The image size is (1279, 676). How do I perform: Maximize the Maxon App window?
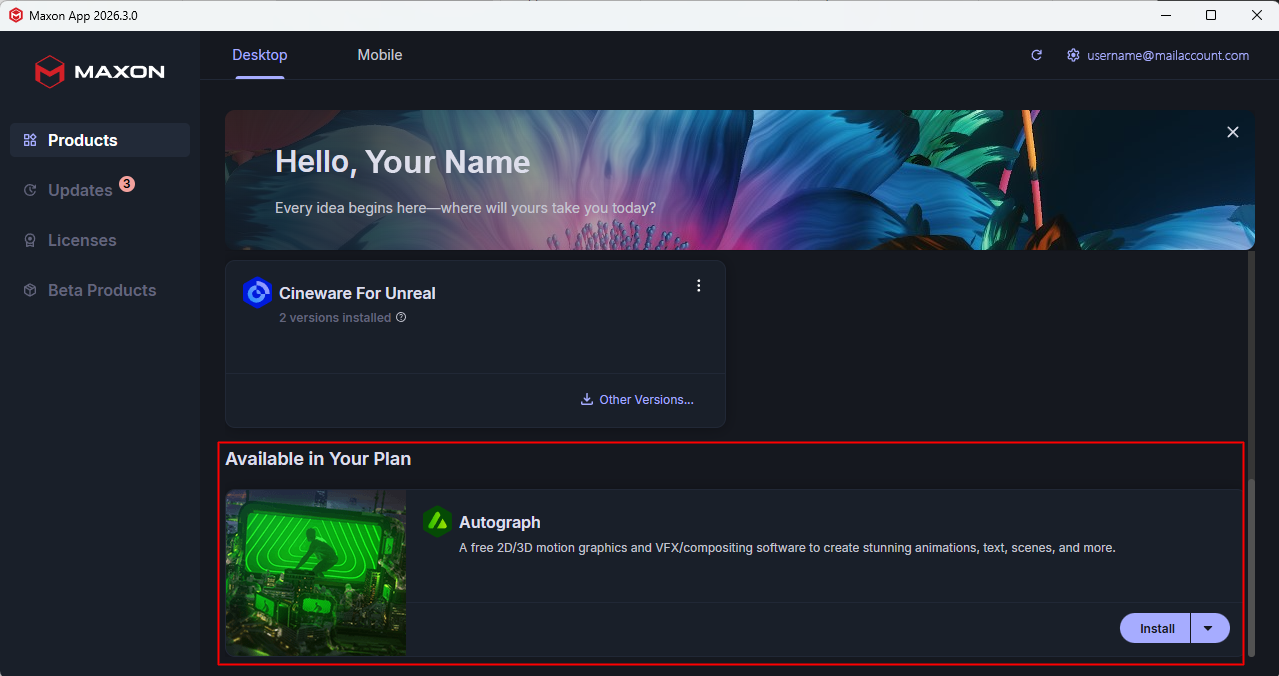(x=1211, y=15)
